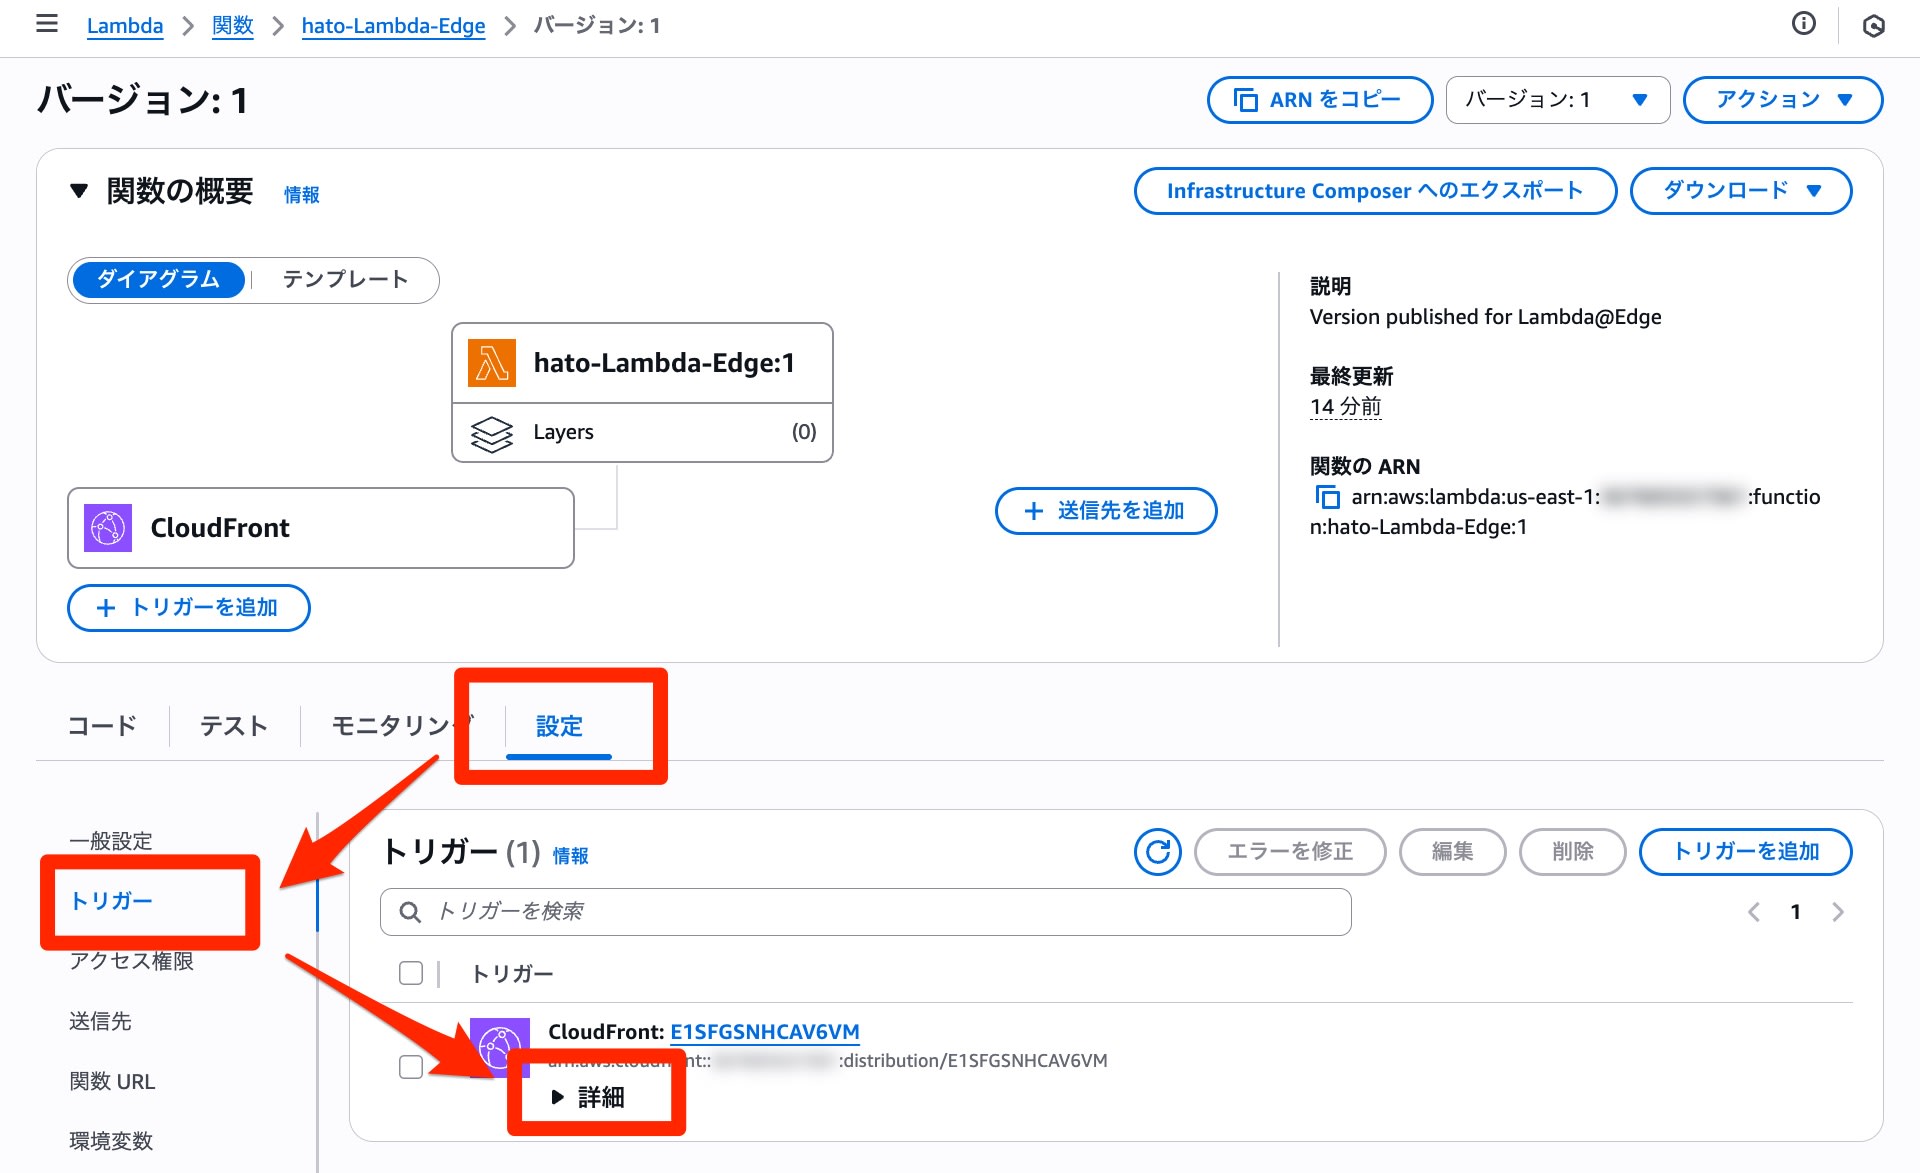Follow the Lambda breadcrumb link
Viewport: 1920px width, 1173px height.
click(x=125, y=26)
